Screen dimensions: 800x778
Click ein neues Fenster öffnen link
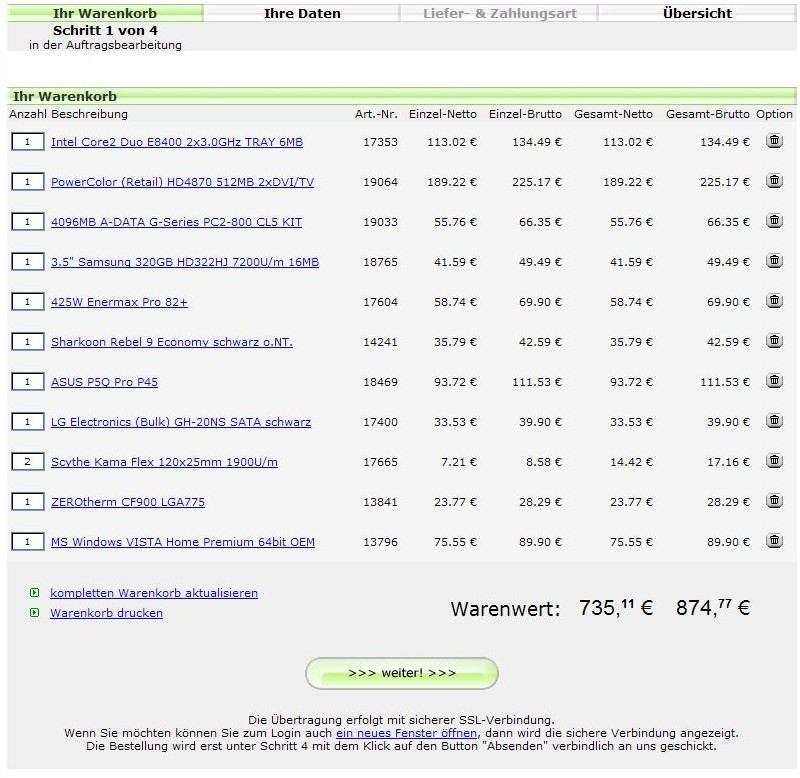click(407, 733)
